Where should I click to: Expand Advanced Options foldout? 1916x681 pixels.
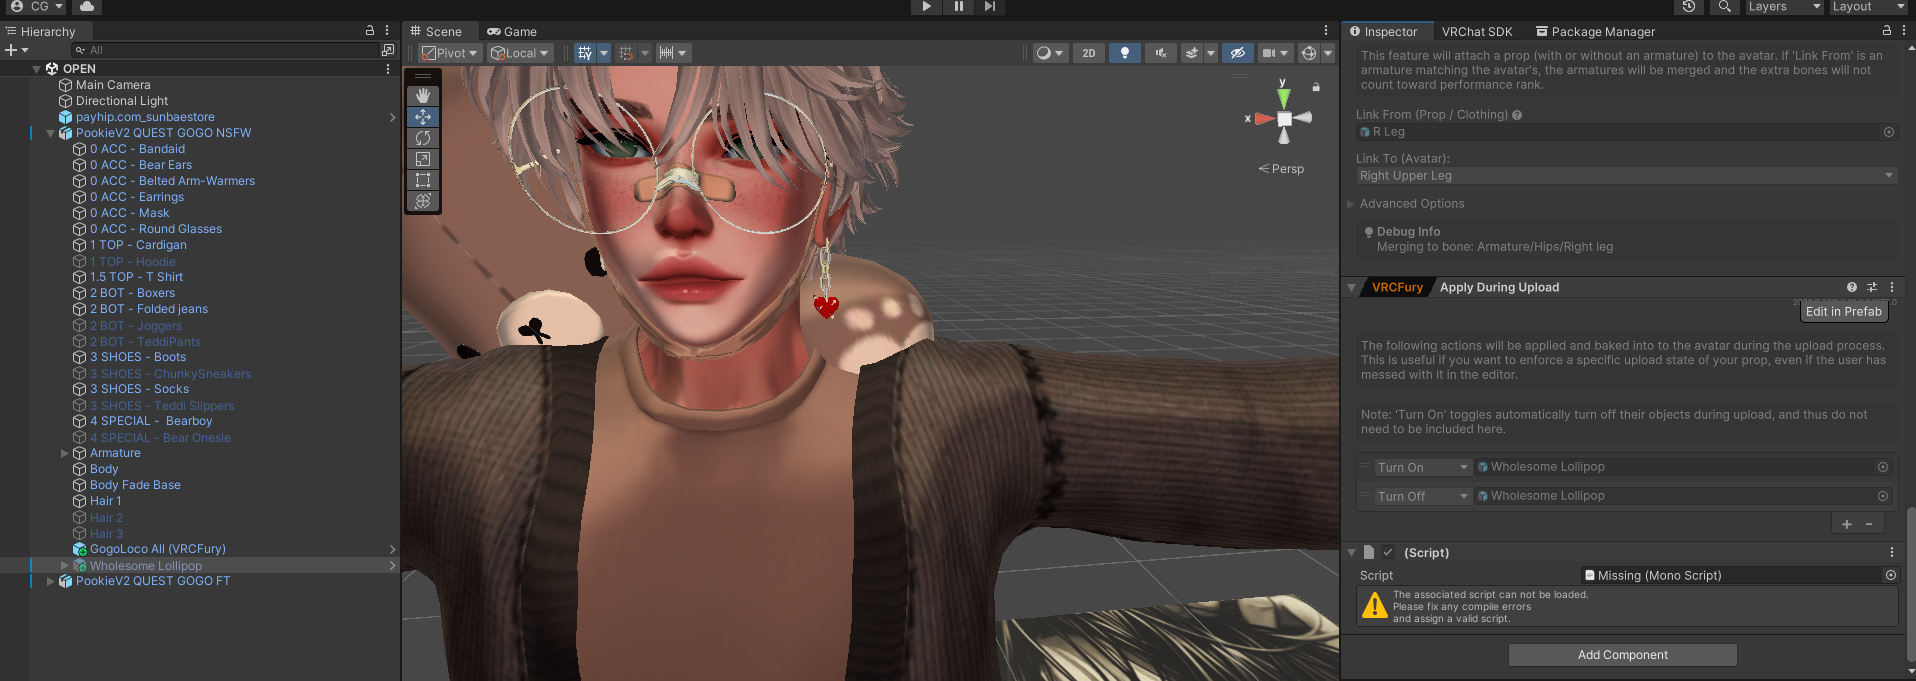(1351, 204)
